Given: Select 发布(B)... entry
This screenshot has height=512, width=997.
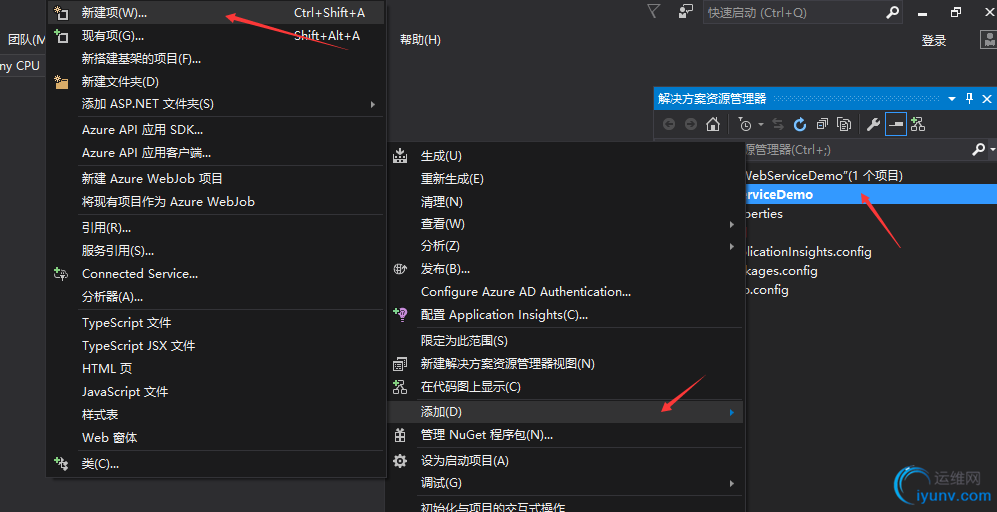Looking at the screenshot, I should [565, 268].
